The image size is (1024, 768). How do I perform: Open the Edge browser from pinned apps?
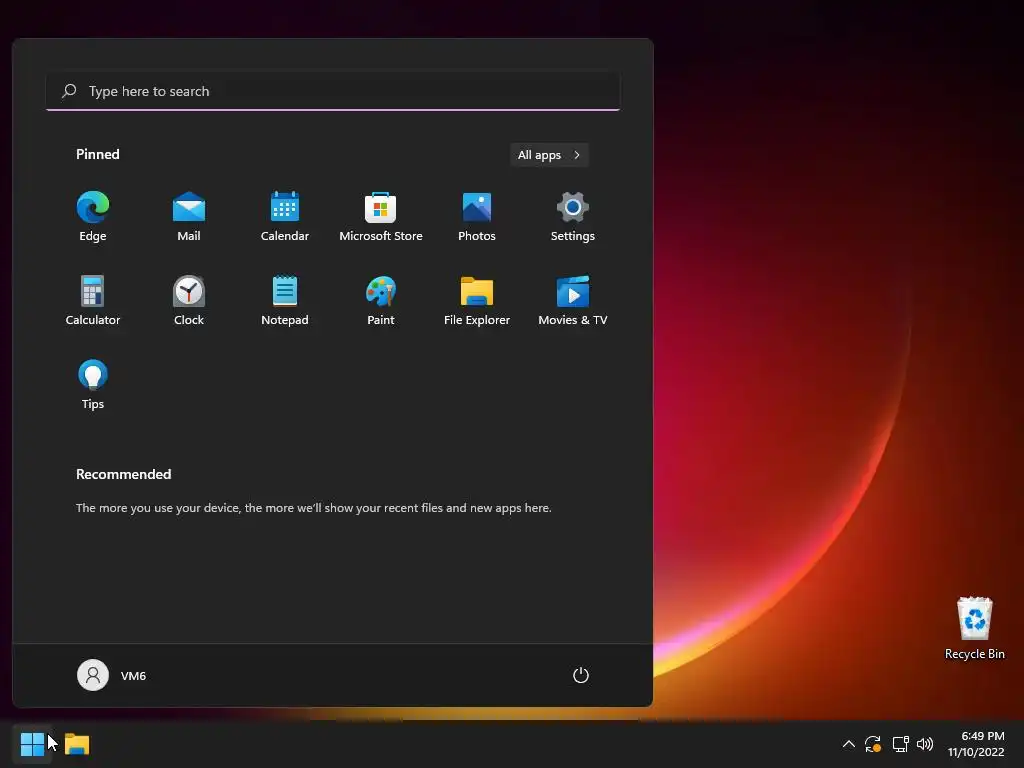coord(93,217)
